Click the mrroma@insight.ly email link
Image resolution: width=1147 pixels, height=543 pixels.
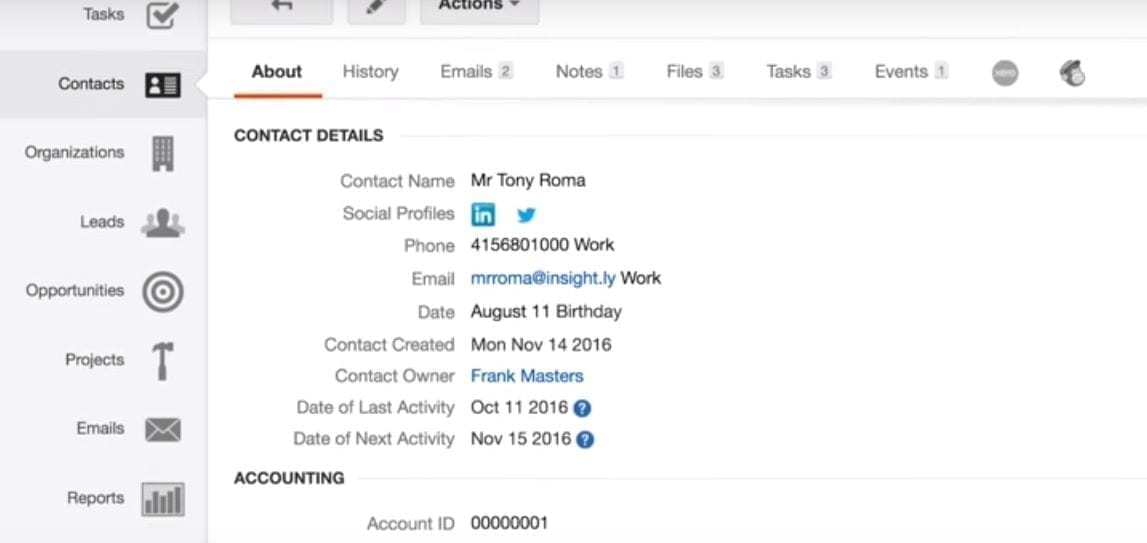click(543, 278)
